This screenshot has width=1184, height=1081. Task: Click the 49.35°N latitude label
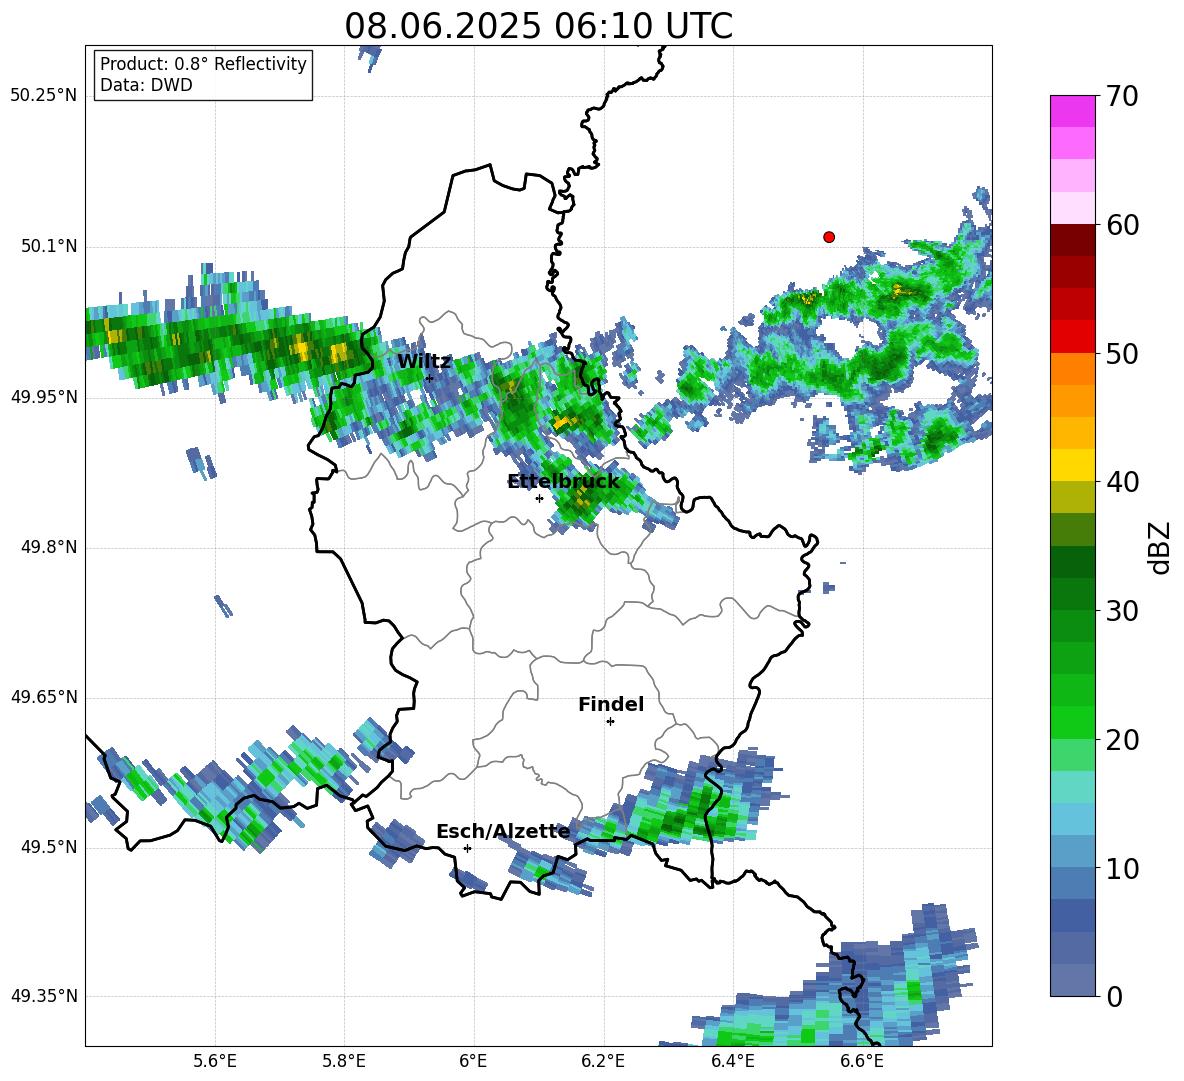[x=44, y=996]
